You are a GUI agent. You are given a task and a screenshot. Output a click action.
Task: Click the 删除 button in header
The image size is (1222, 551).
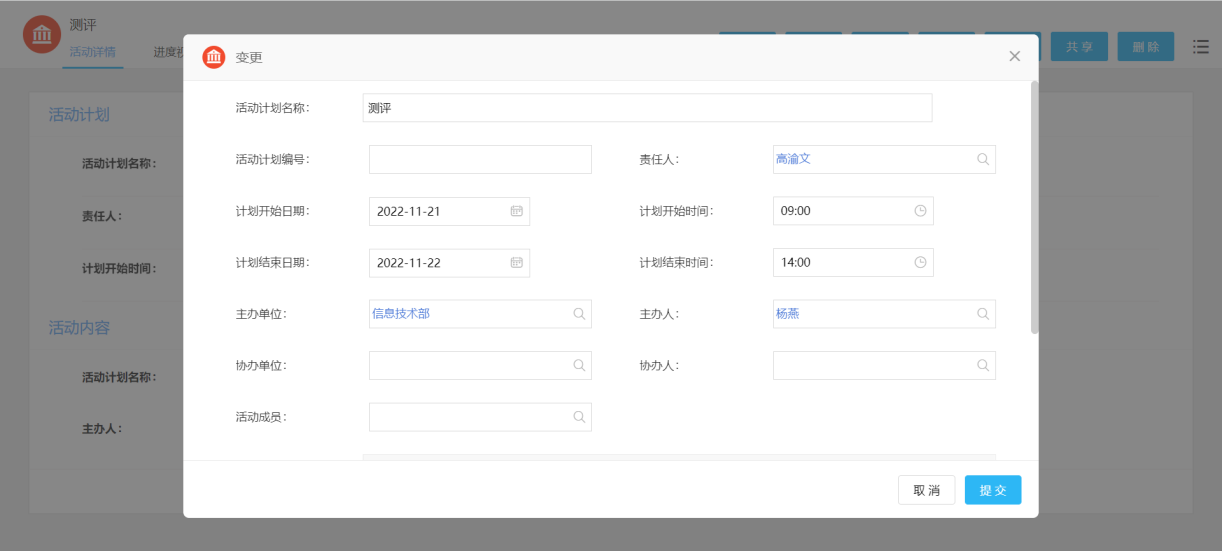pyautogui.click(x=1145, y=47)
